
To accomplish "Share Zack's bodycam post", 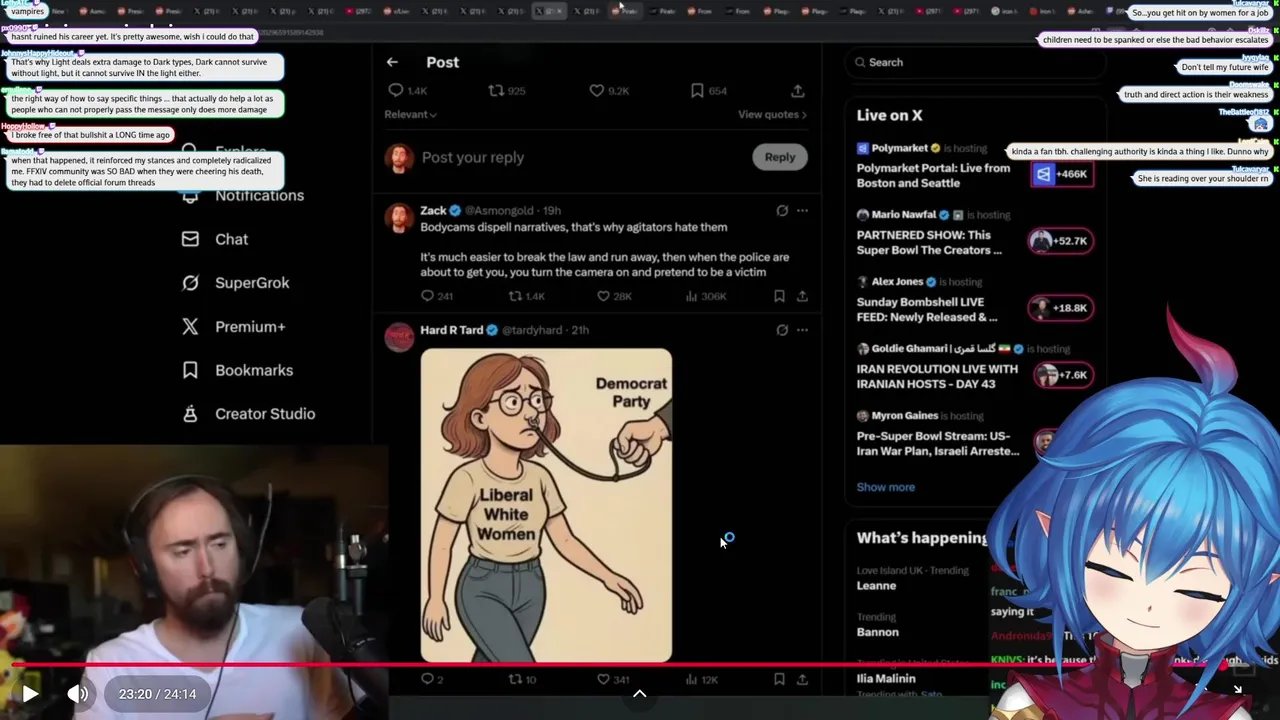I will click(x=802, y=296).
